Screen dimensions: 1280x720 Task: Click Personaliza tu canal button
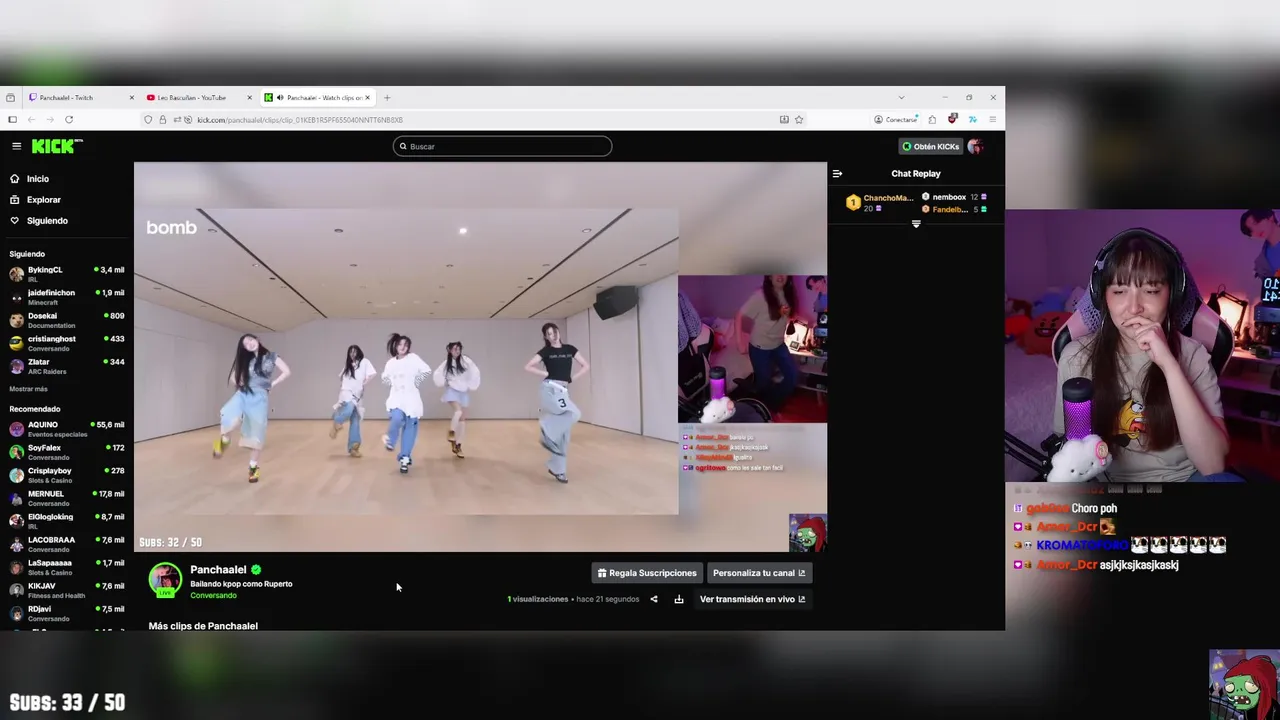click(759, 573)
